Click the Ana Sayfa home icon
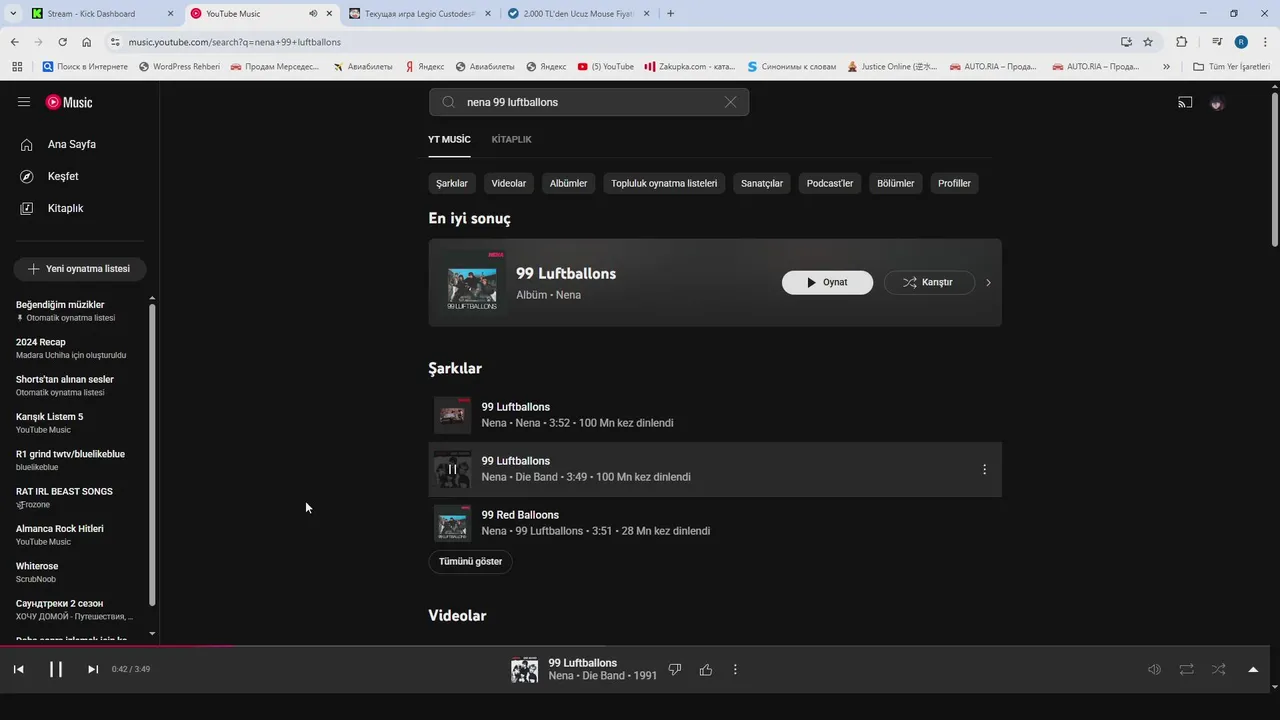The image size is (1280, 720). click(27, 145)
